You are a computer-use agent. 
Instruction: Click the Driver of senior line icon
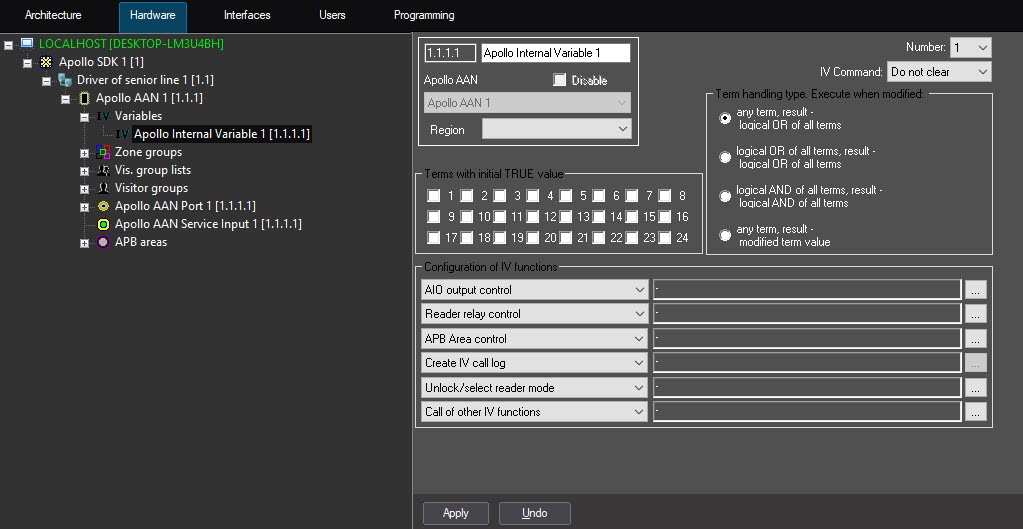pos(64,80)
